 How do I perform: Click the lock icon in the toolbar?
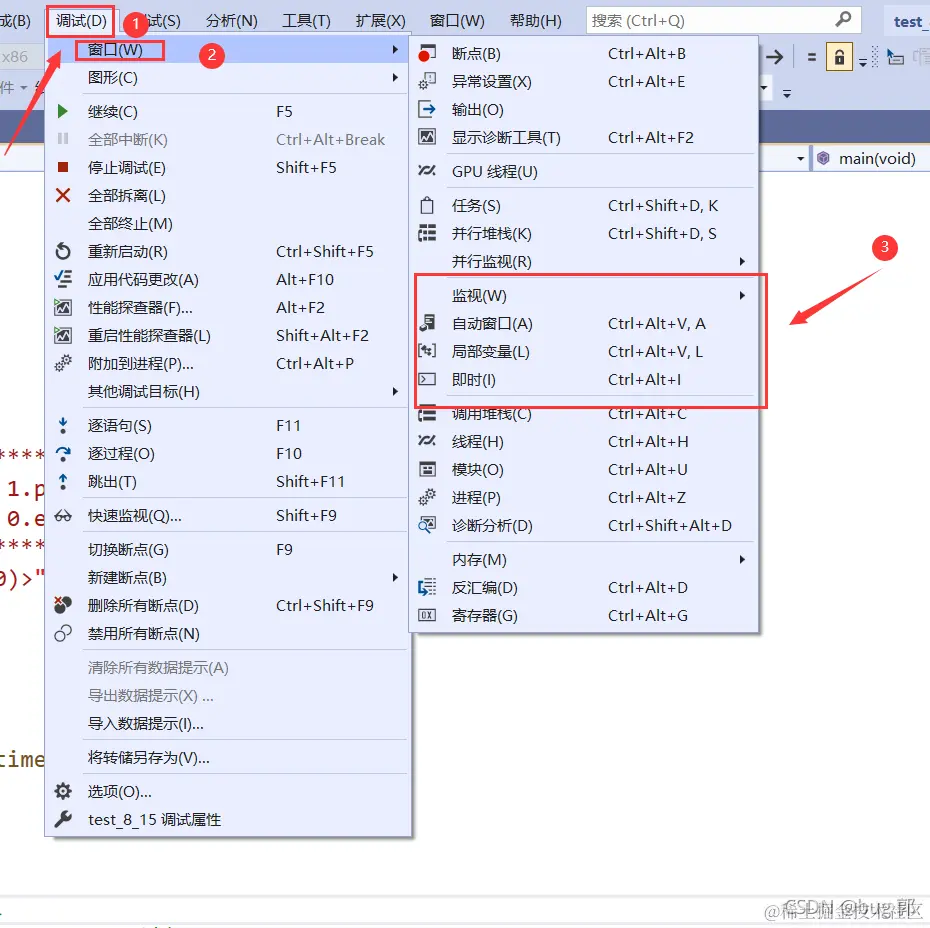pos(838,57)
